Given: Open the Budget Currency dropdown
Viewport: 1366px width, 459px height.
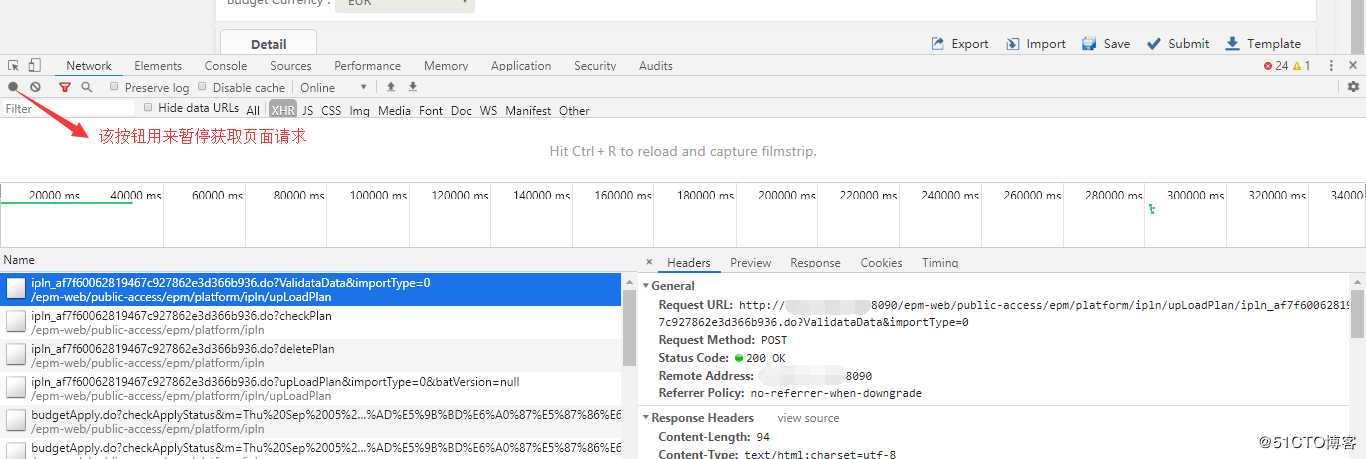Looking at the screenshot, I should coord(404,4).
